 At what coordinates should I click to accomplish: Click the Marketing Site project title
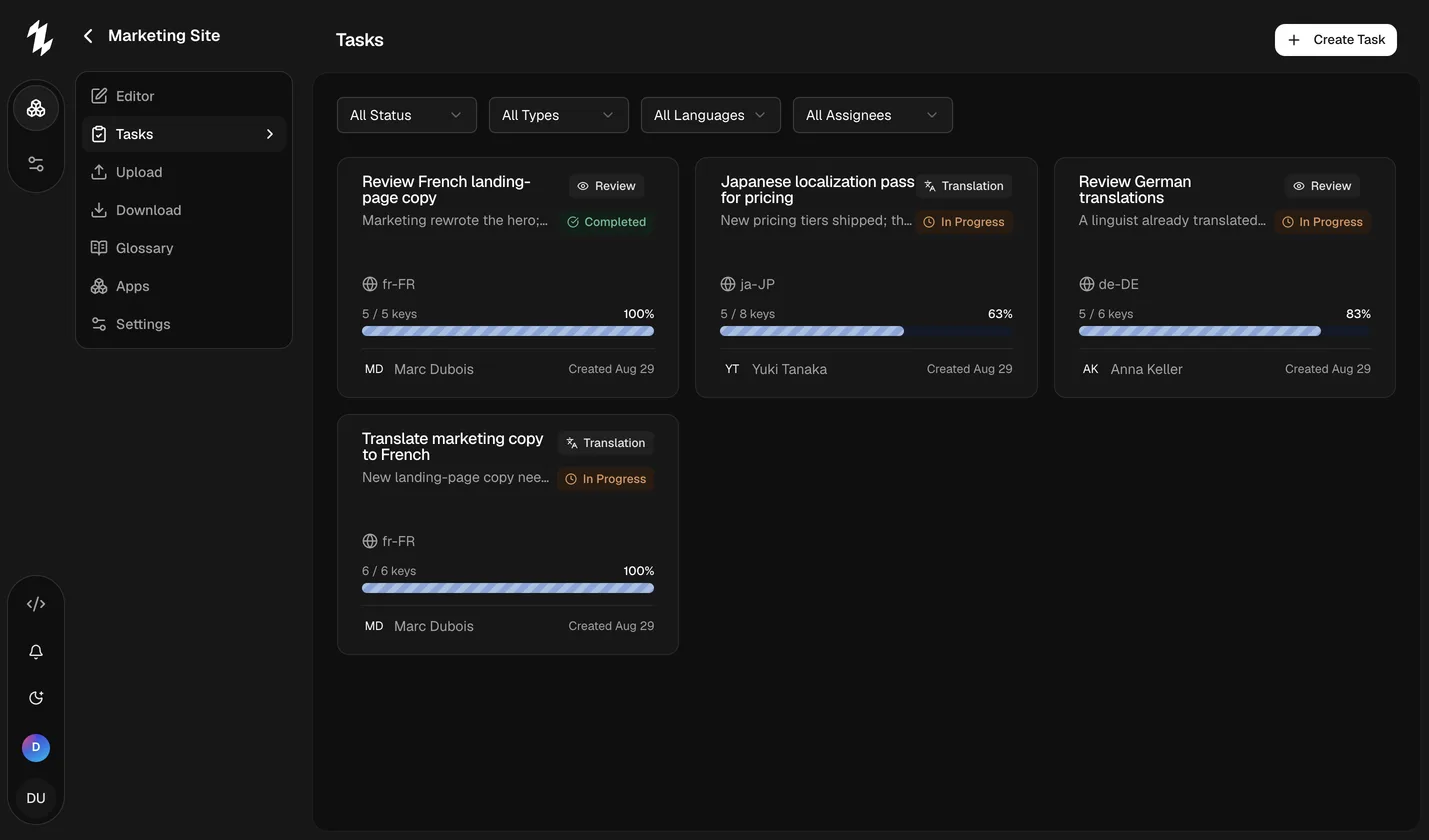pos(164,36)
